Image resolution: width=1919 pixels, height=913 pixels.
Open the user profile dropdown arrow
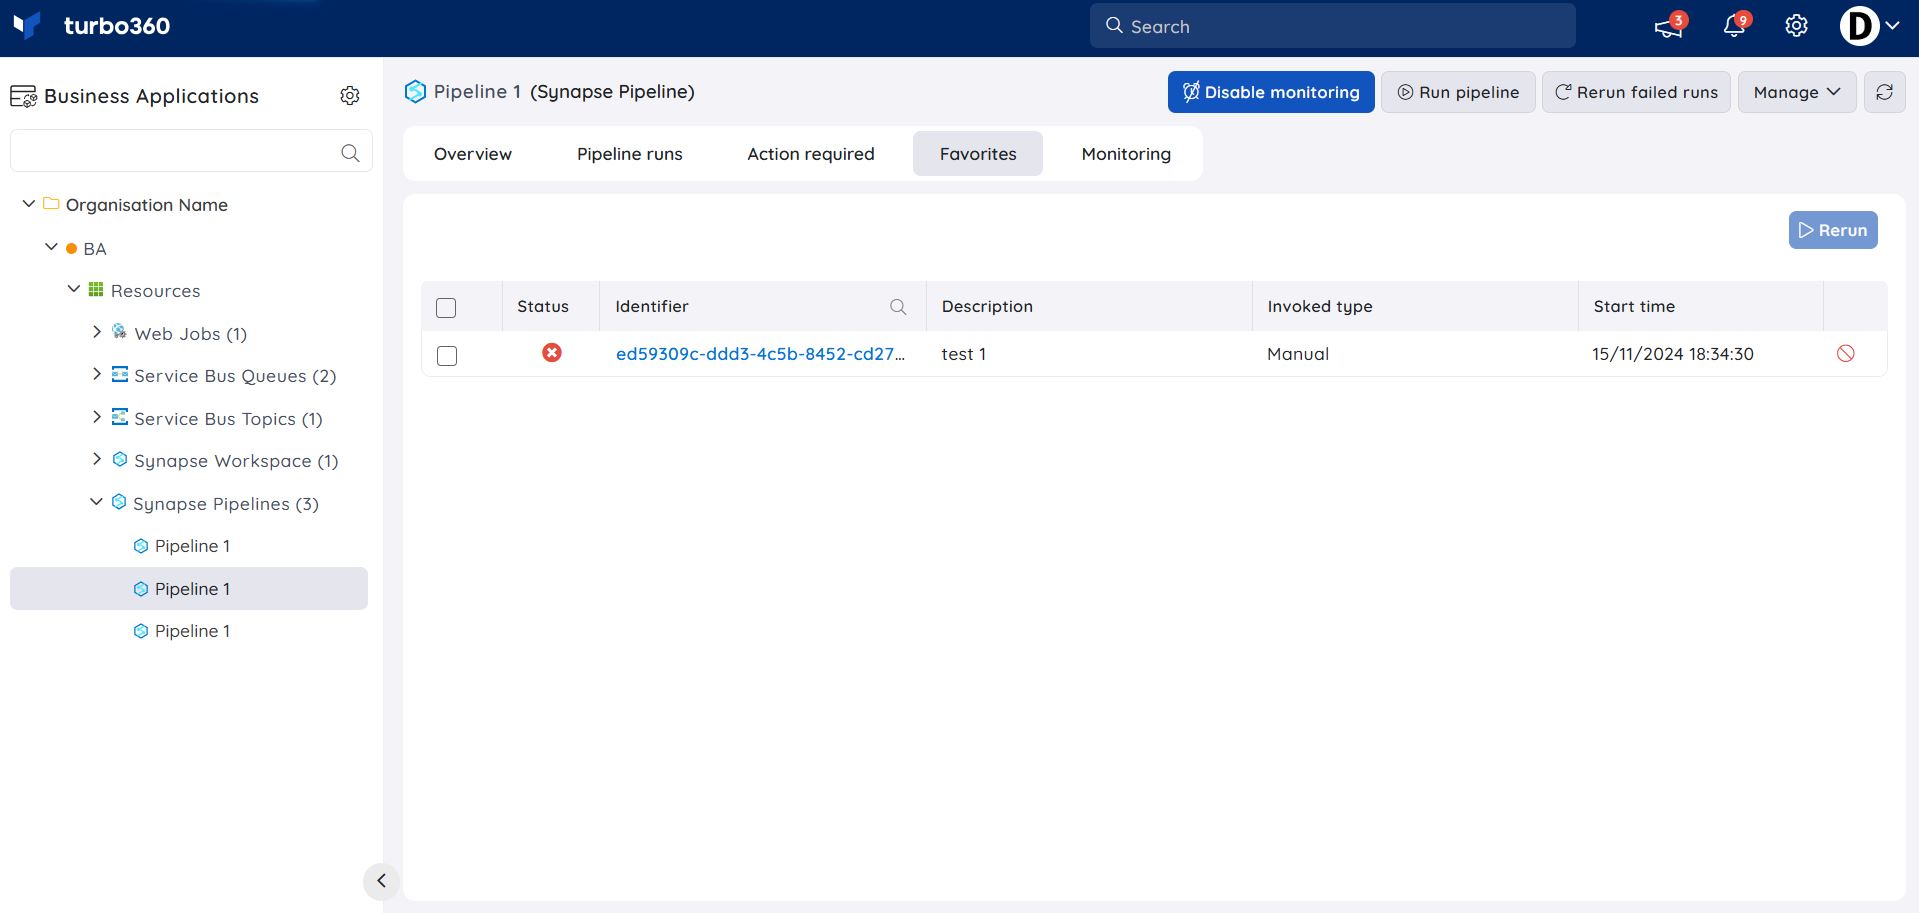click(x=1892, y=26)
